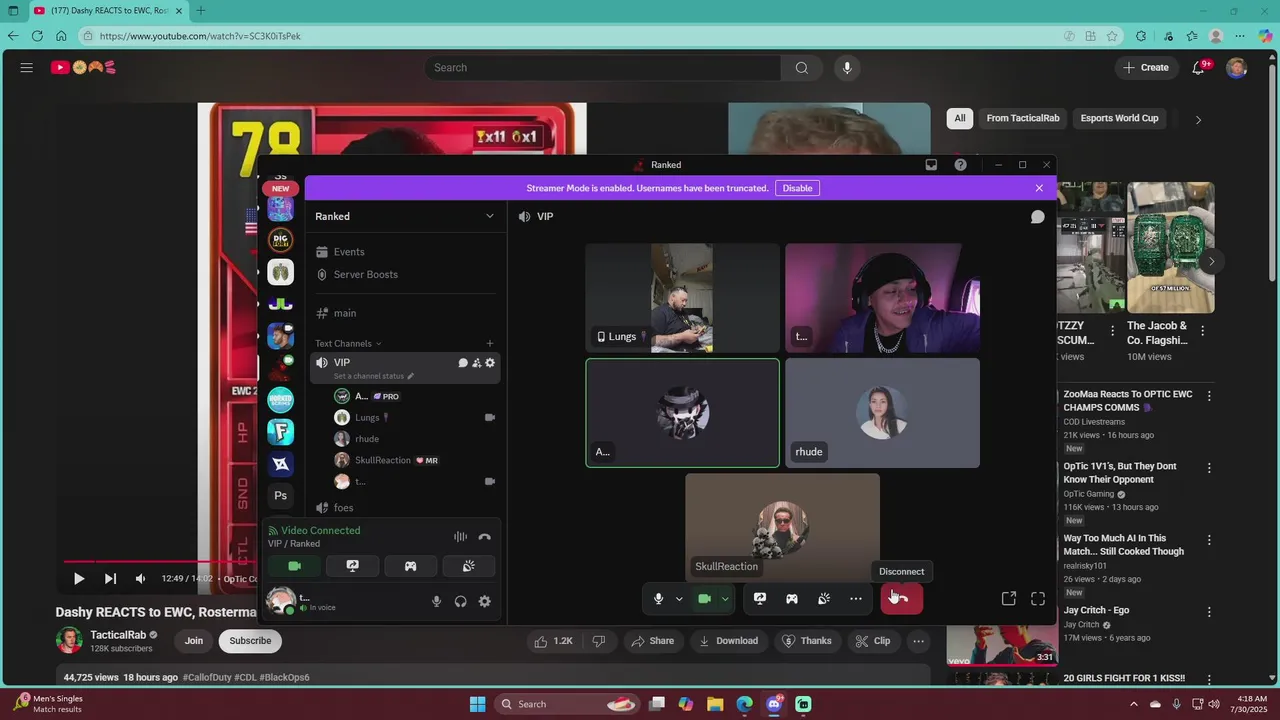Screen dimensions: 1280x720
Task: Disconnect from the voice call with the red button
Action: (901, 598)
